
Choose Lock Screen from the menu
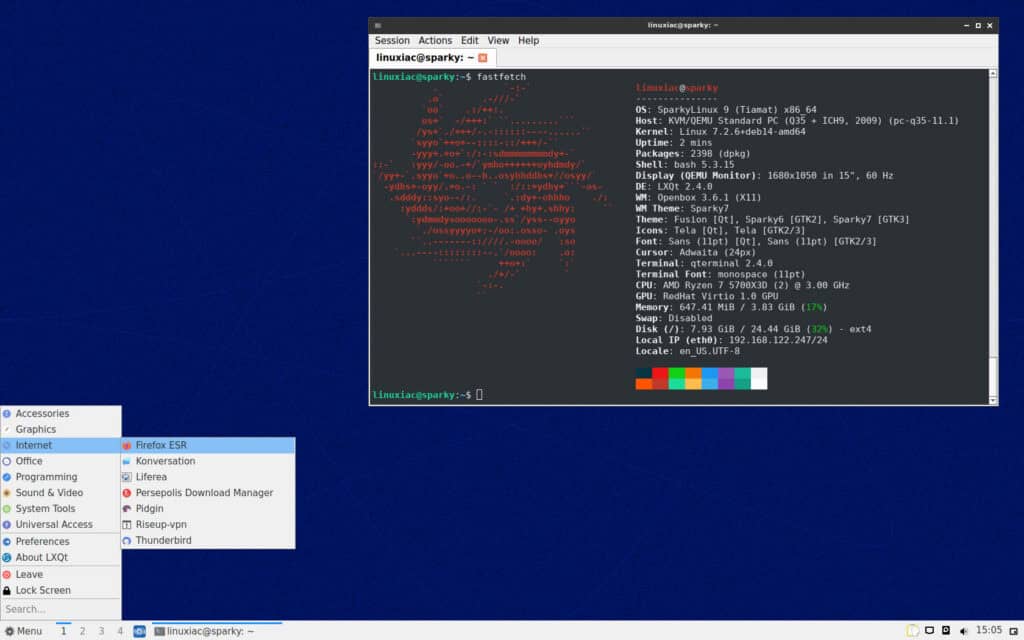tap(61, 590)
